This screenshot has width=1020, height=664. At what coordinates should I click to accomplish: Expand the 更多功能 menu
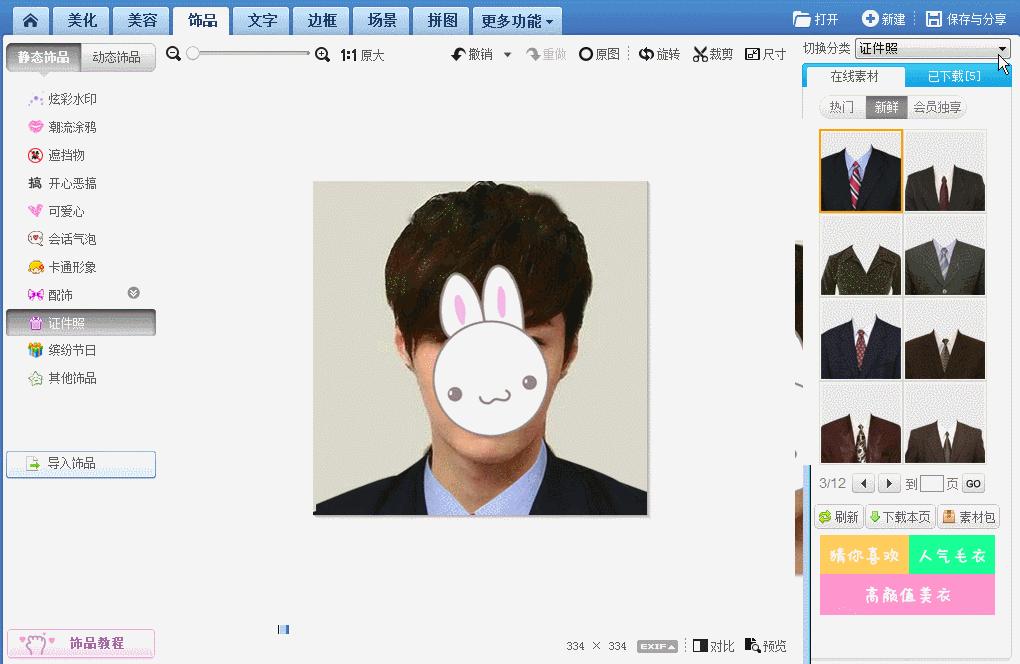pos(516,21)
